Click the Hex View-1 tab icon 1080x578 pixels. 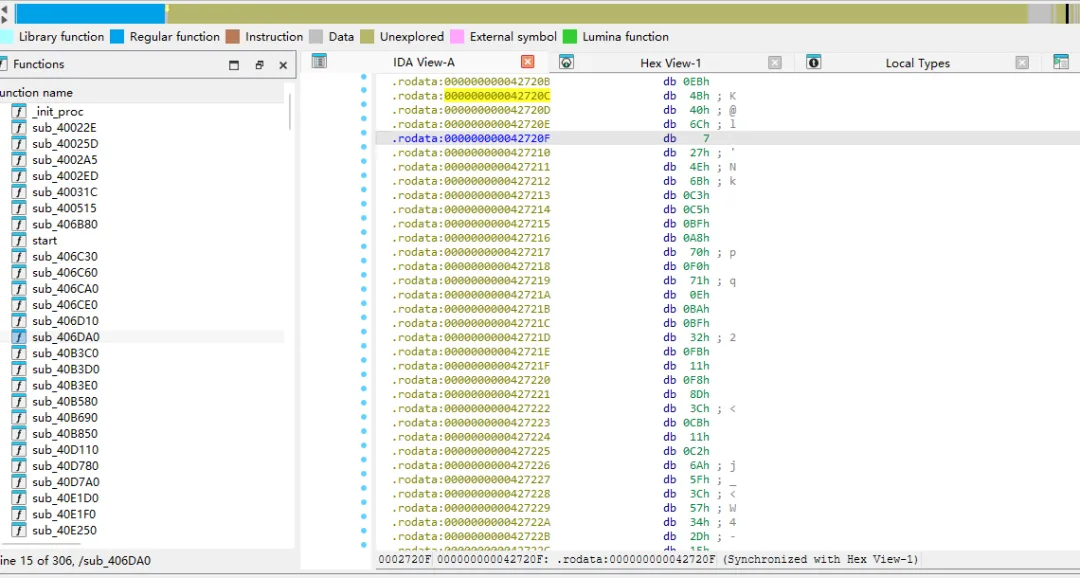(x=566, y=62)
